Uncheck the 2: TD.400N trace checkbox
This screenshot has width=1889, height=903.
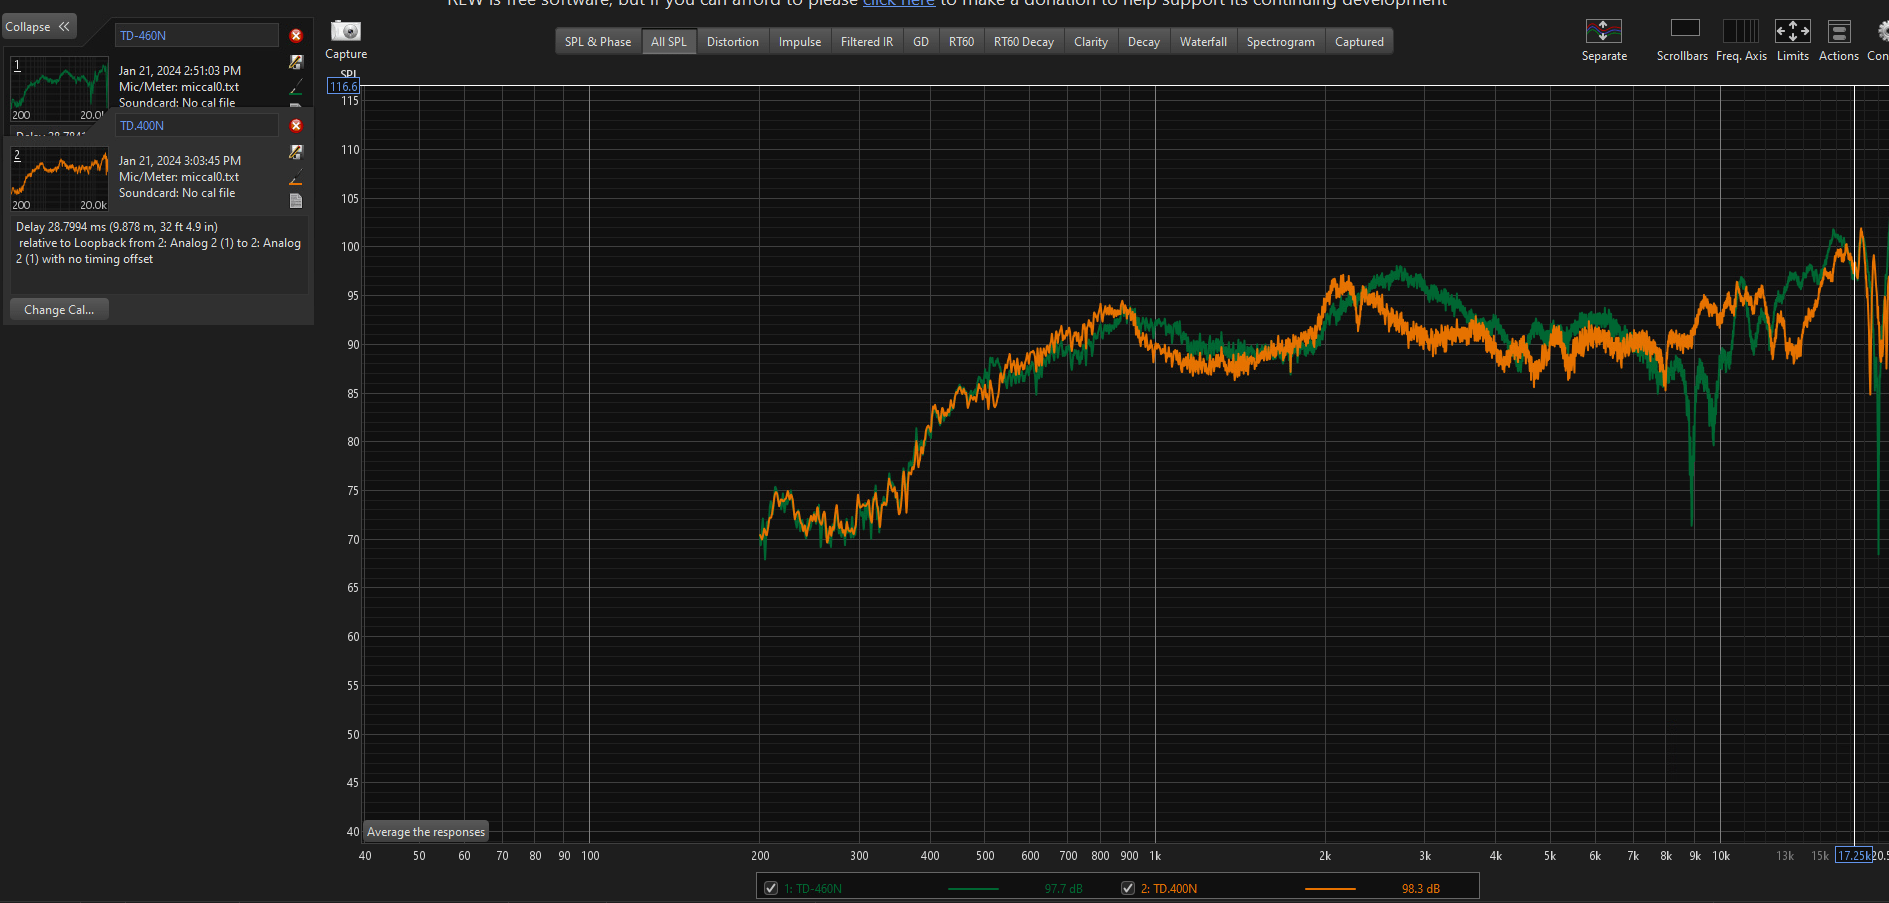pyautogui.click(x=1128, y=888)
